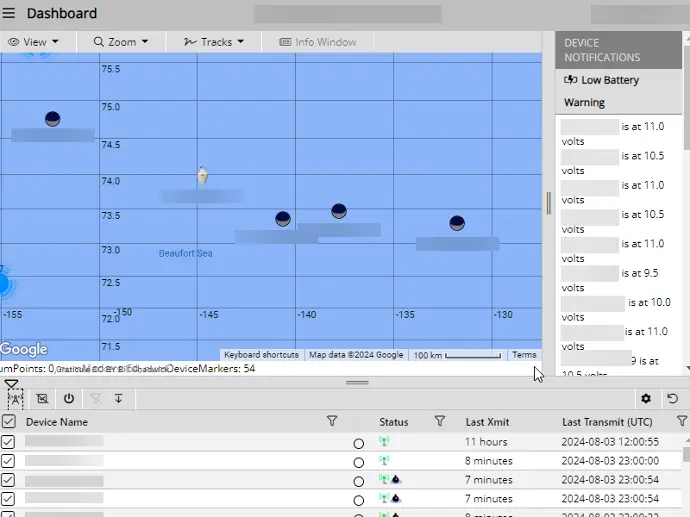Click the 'is at 9.5' volts notification

tap(610, 280)
